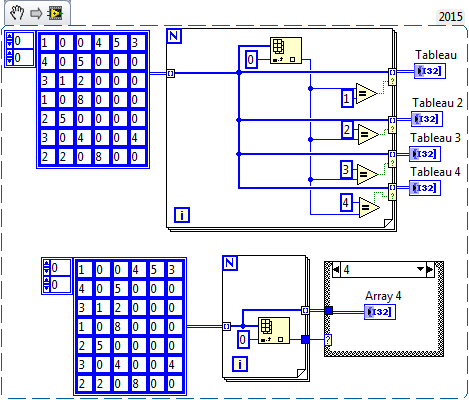
Task: Select Index Array function in lower loop
Action: pyautogui.click(x=274, y=330)
